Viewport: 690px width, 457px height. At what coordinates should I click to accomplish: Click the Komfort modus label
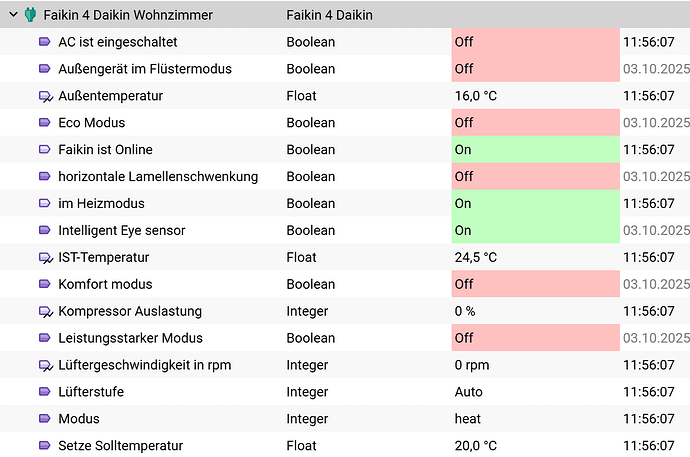[105, 284]
